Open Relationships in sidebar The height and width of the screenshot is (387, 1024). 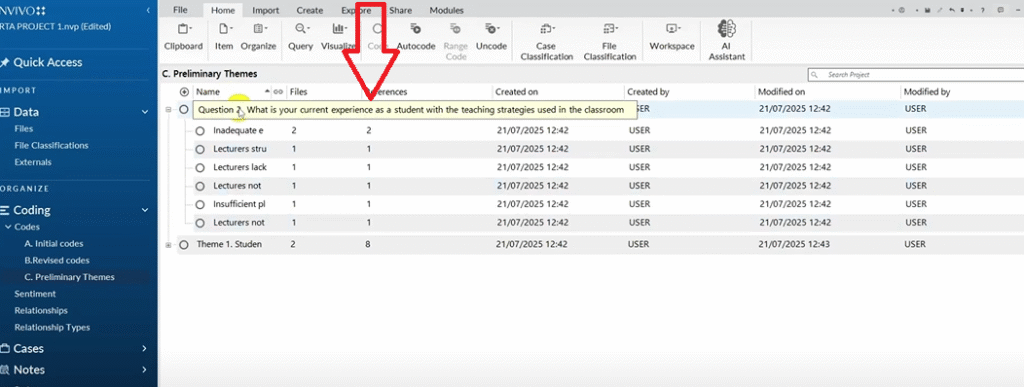point(40,311)
